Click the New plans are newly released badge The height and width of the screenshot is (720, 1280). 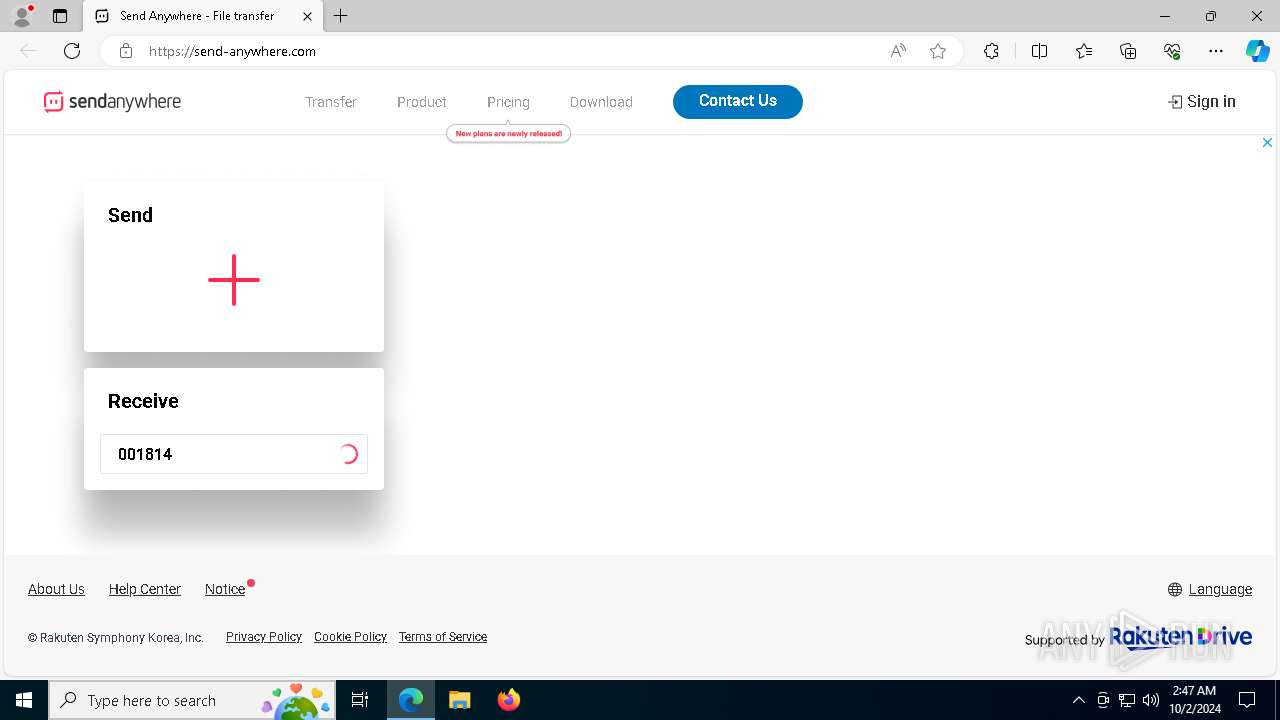pos(509,133)
